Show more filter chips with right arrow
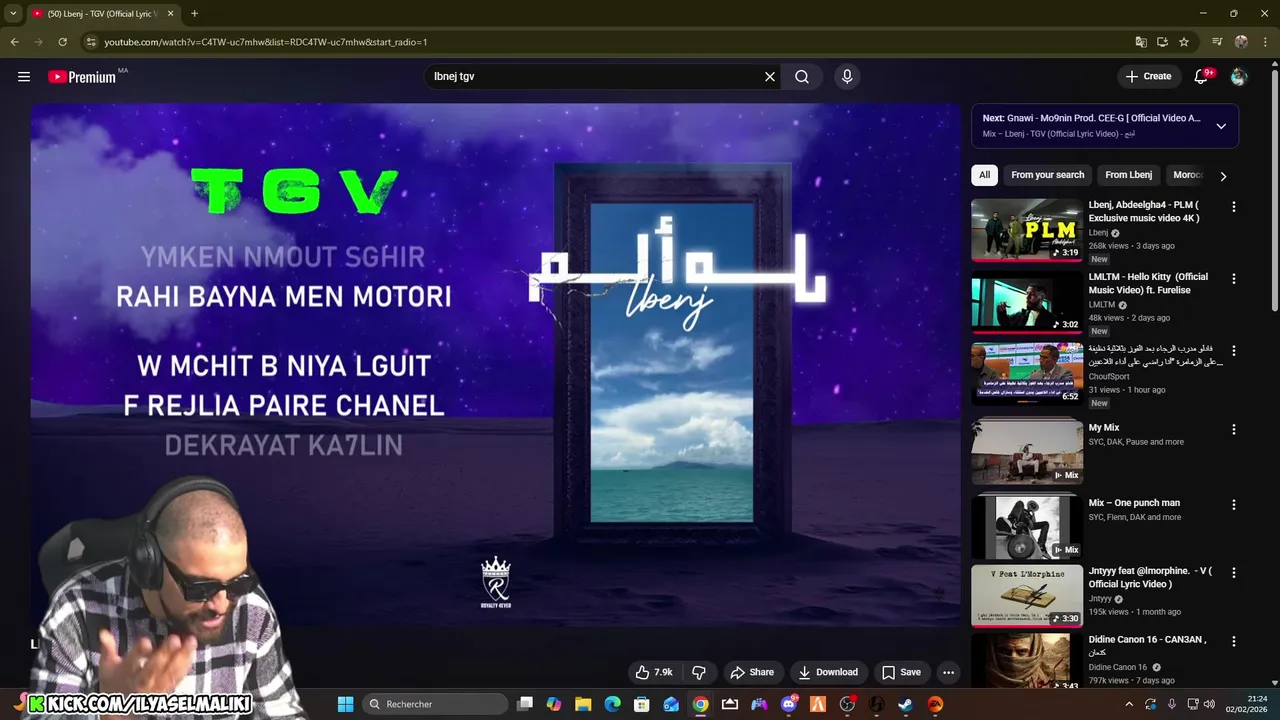Viewport: 1280px width, 720px height. [1223, 176]
